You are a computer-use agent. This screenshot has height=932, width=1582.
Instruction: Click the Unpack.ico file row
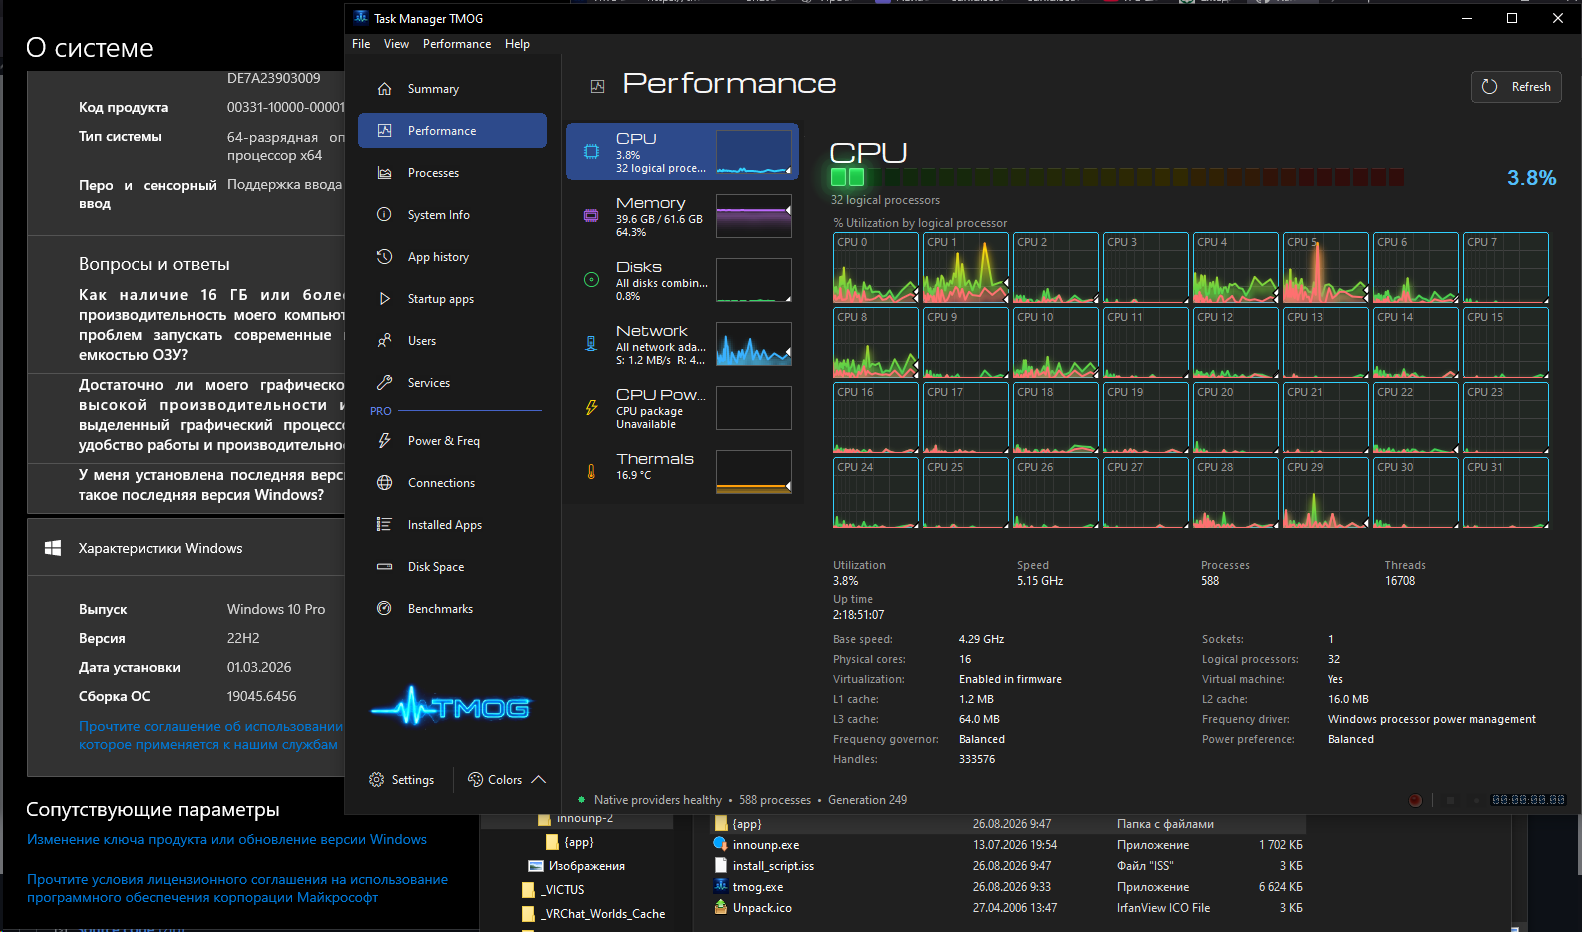1009,908
